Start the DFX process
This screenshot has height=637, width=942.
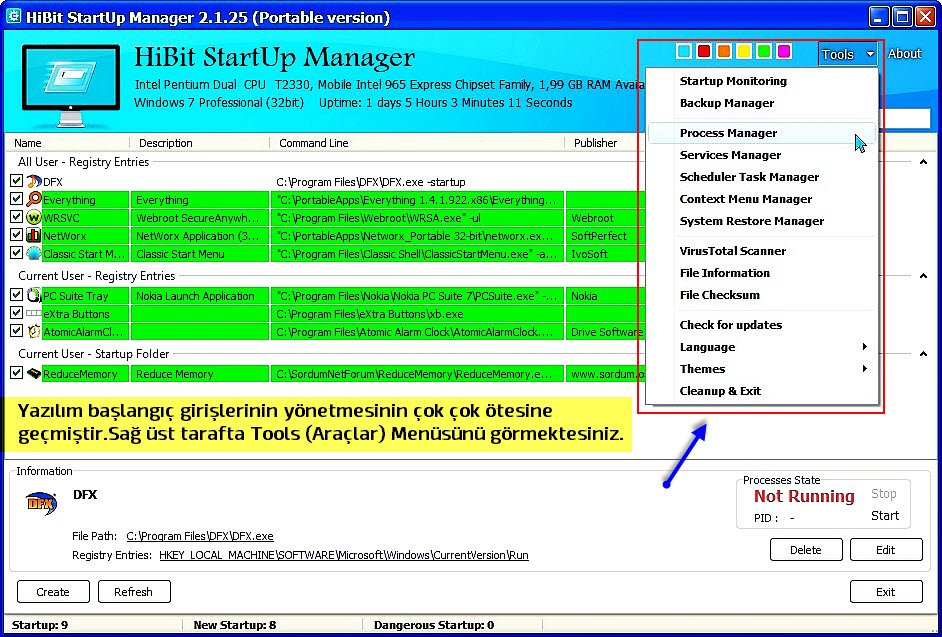[885, 516]
